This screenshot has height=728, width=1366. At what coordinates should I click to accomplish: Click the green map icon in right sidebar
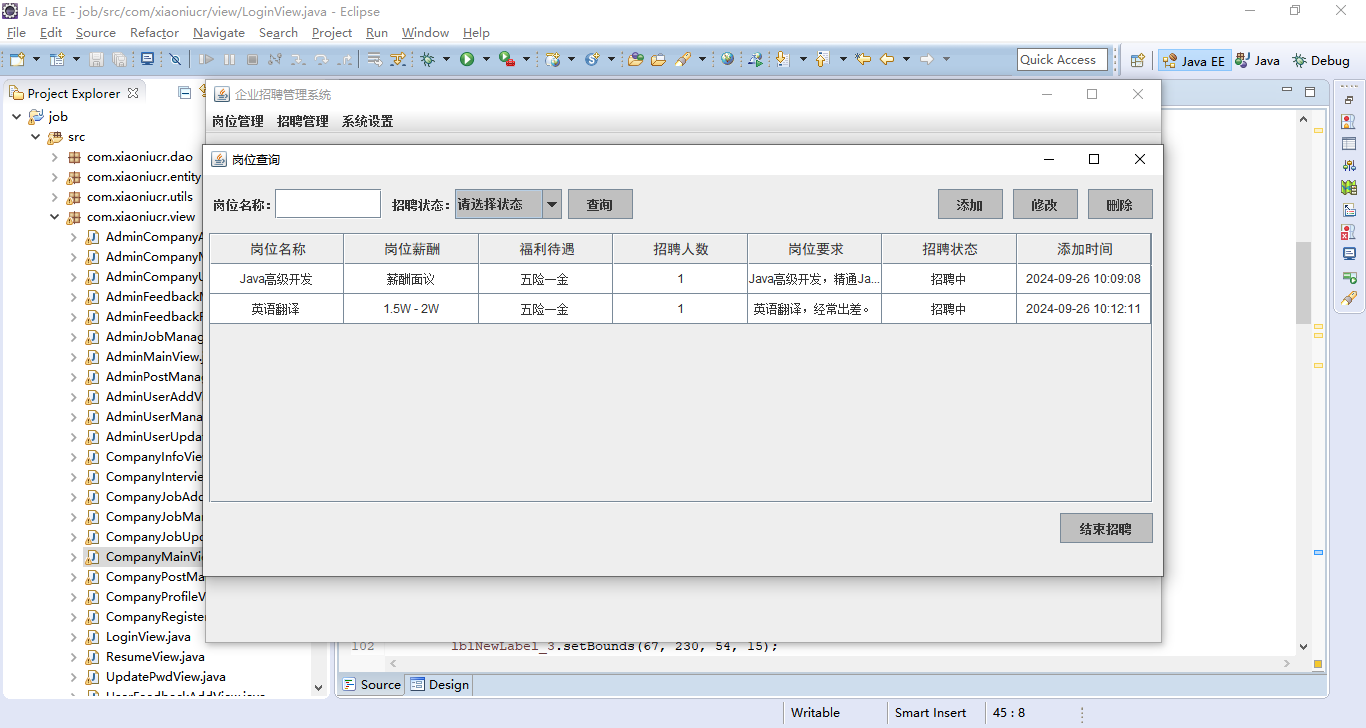point(1349,187)
